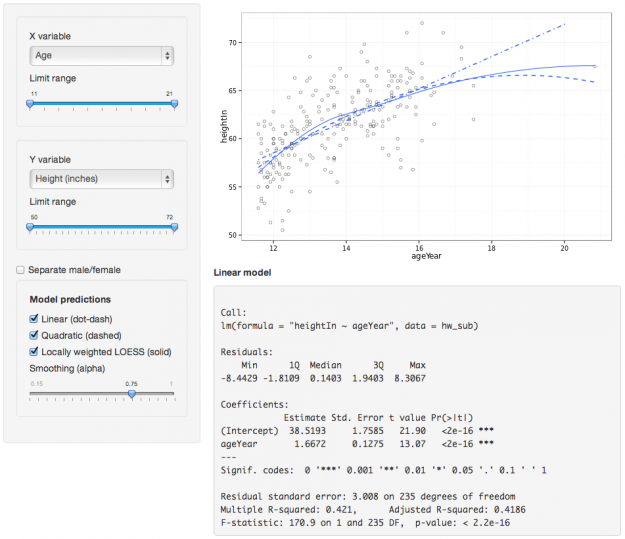Disable Locally weighted LOESS (solid) checkbox
Image resolution: width=625 pixels, height=539 pixels.
[34, 352]
